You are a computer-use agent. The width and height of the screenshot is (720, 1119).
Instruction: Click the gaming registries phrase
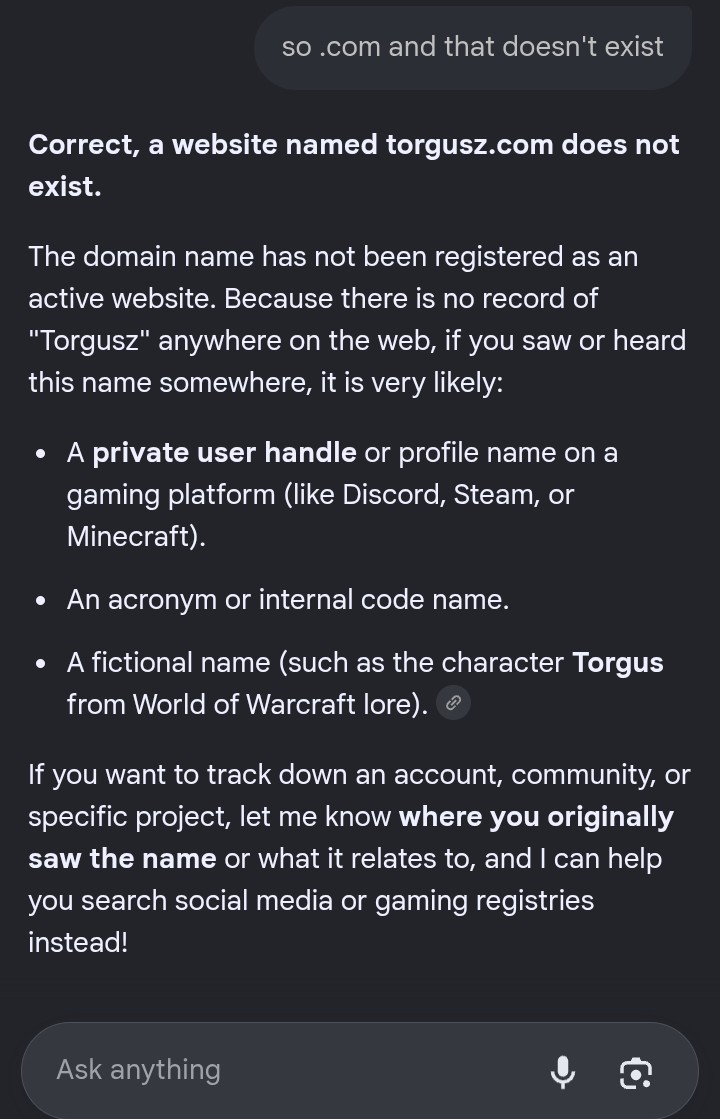pos(484,901)
